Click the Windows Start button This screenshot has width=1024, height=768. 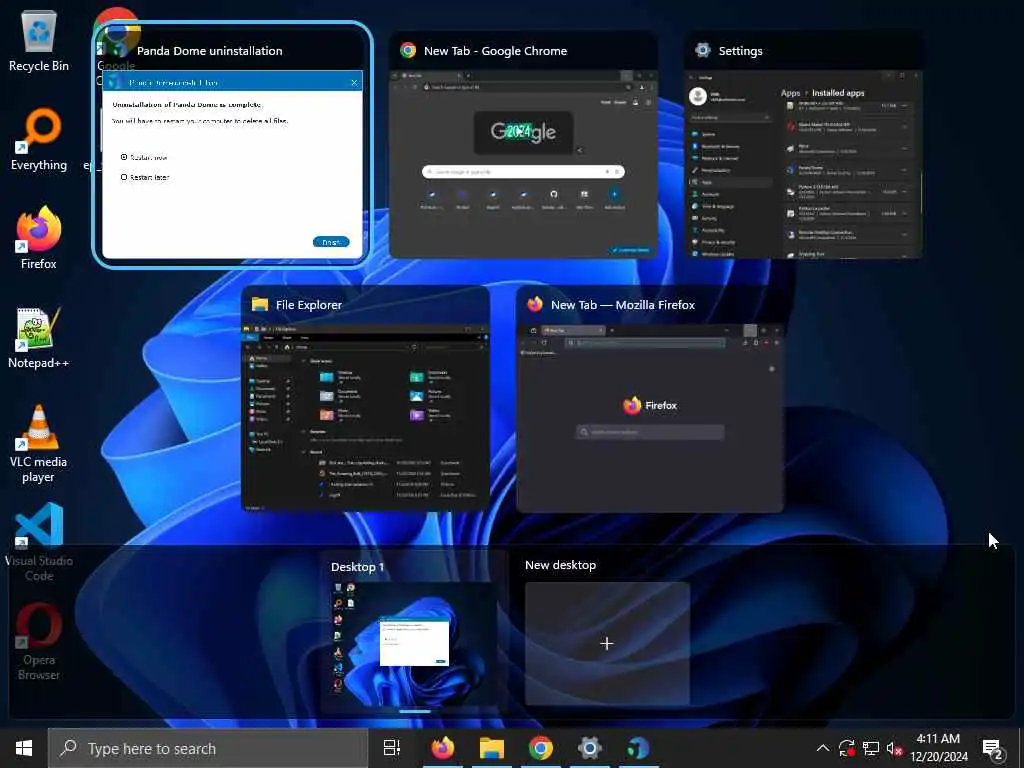pos(24,748)
